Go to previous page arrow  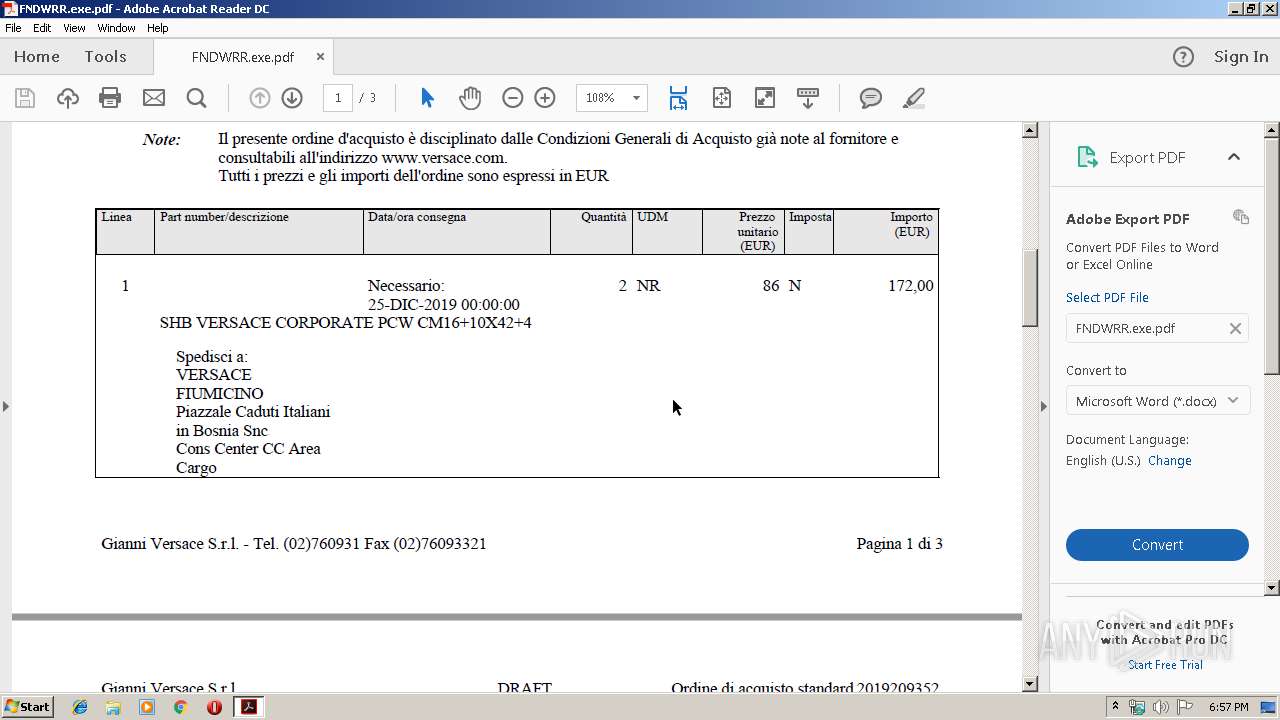260,98
